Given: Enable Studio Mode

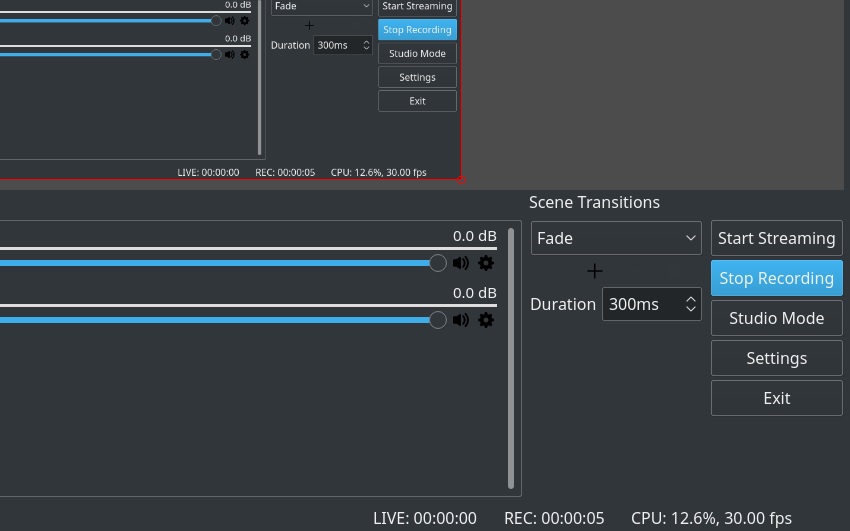Looking at the screenshot, I should tap(777, 318).
